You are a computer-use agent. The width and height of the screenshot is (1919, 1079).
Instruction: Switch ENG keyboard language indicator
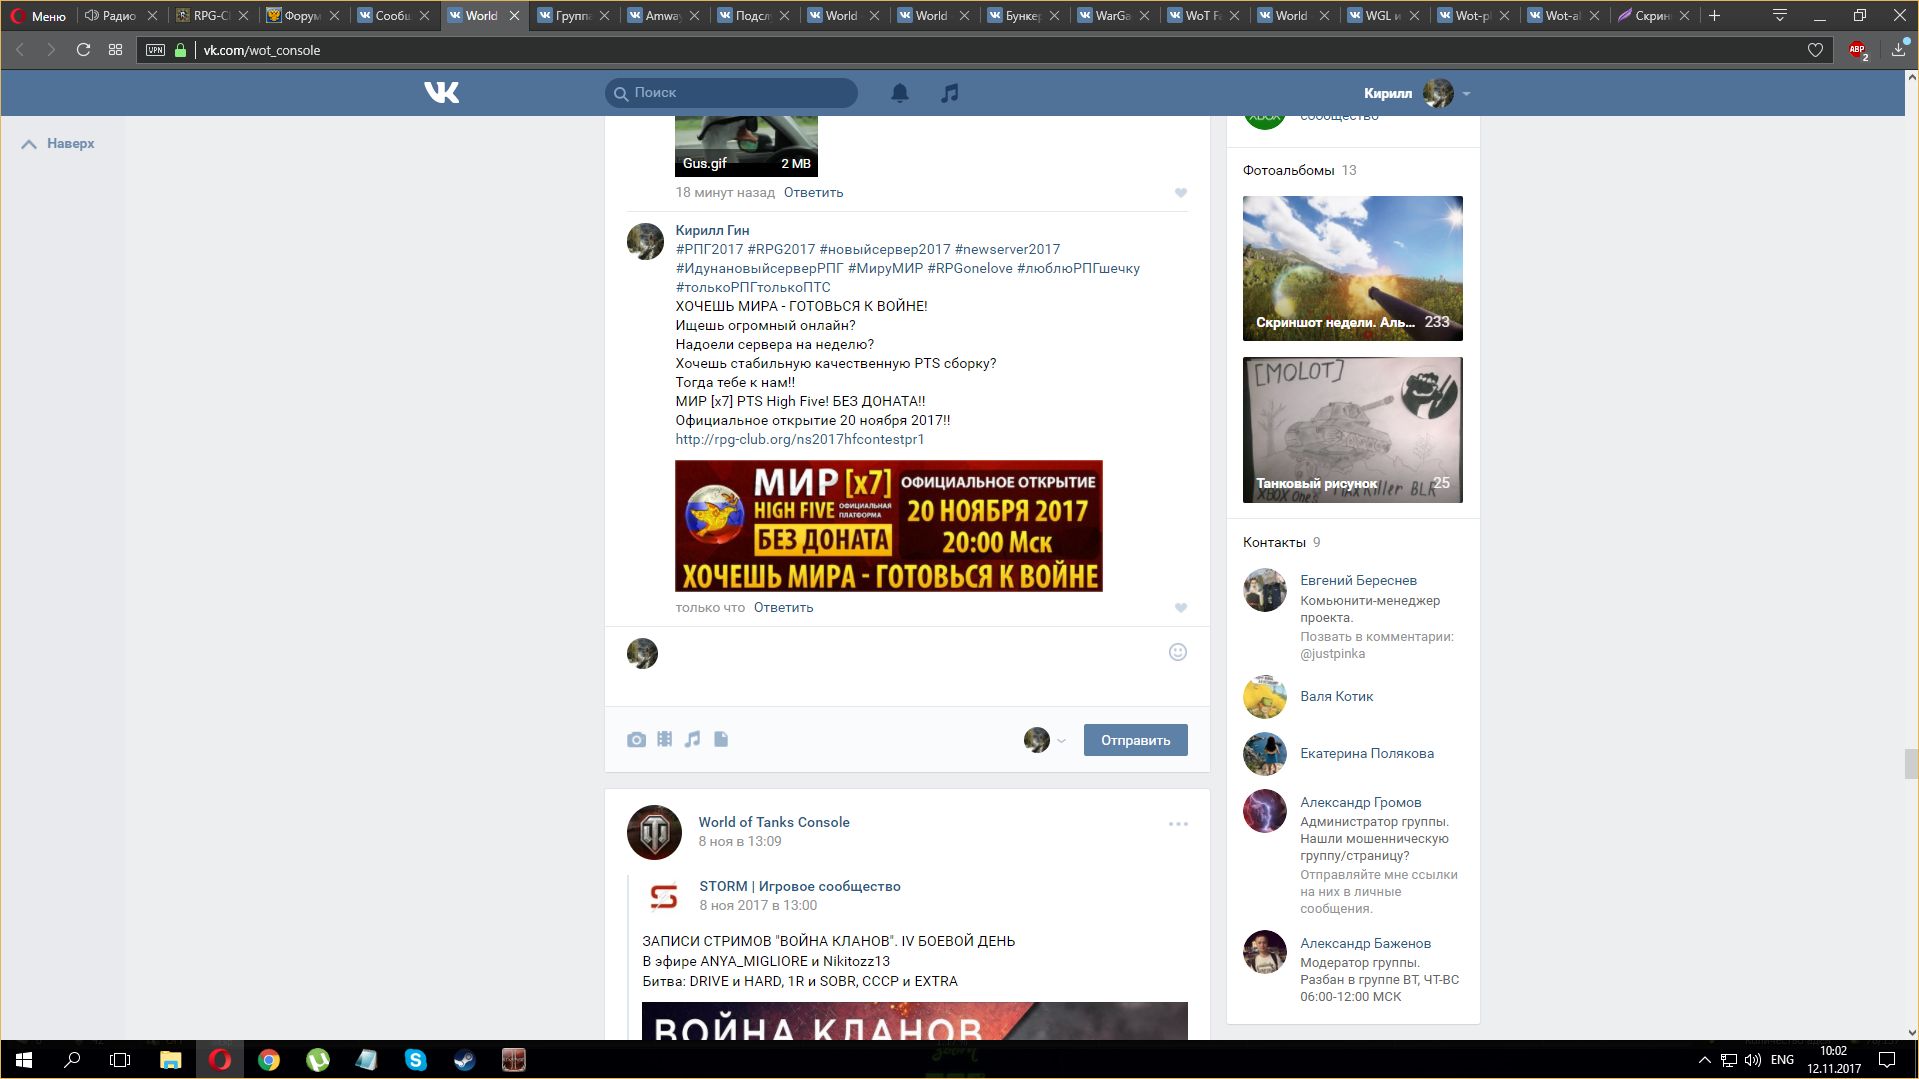coord(1782,1060)
